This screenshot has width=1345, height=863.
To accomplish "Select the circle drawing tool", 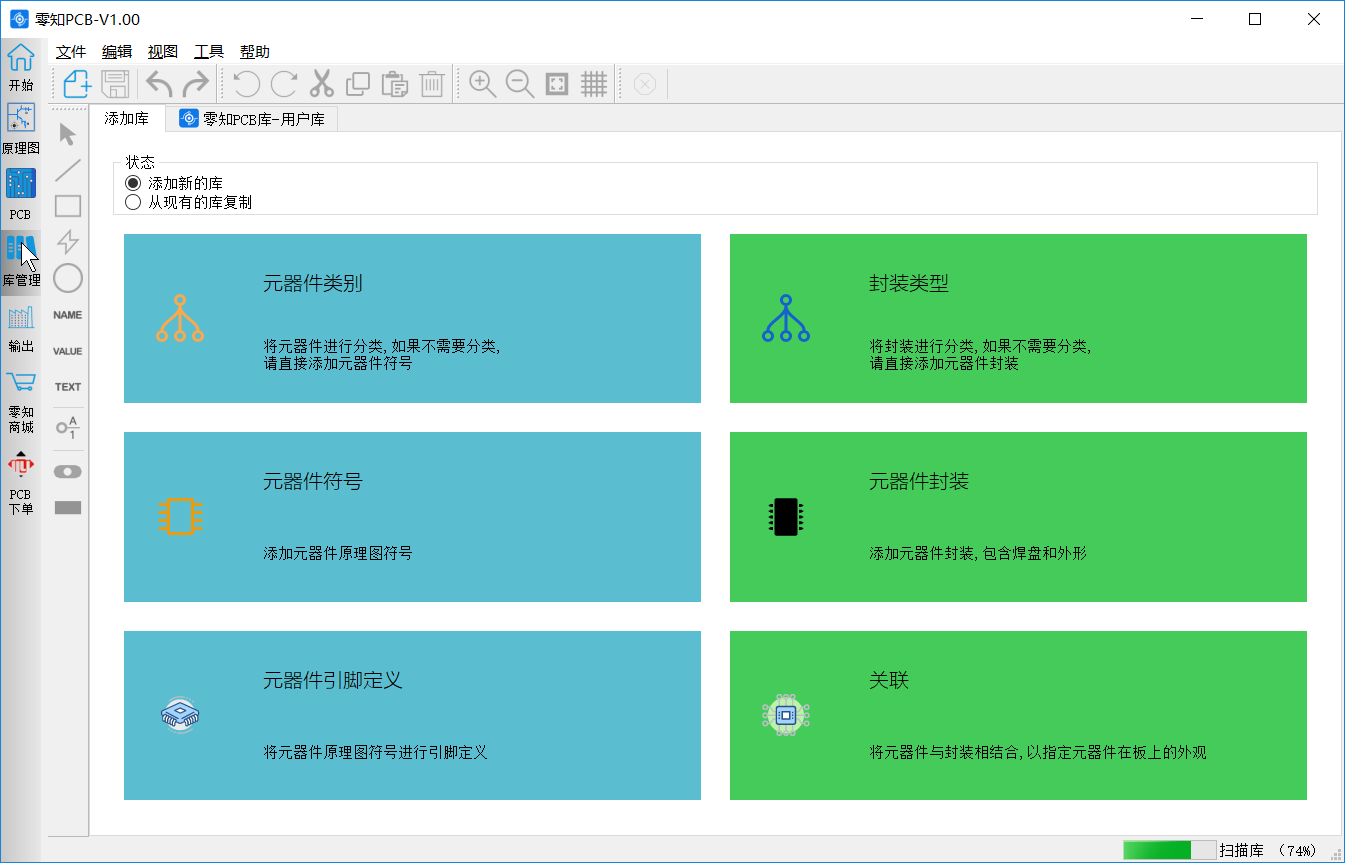I will pyautogui.click(x=68, y=278).
